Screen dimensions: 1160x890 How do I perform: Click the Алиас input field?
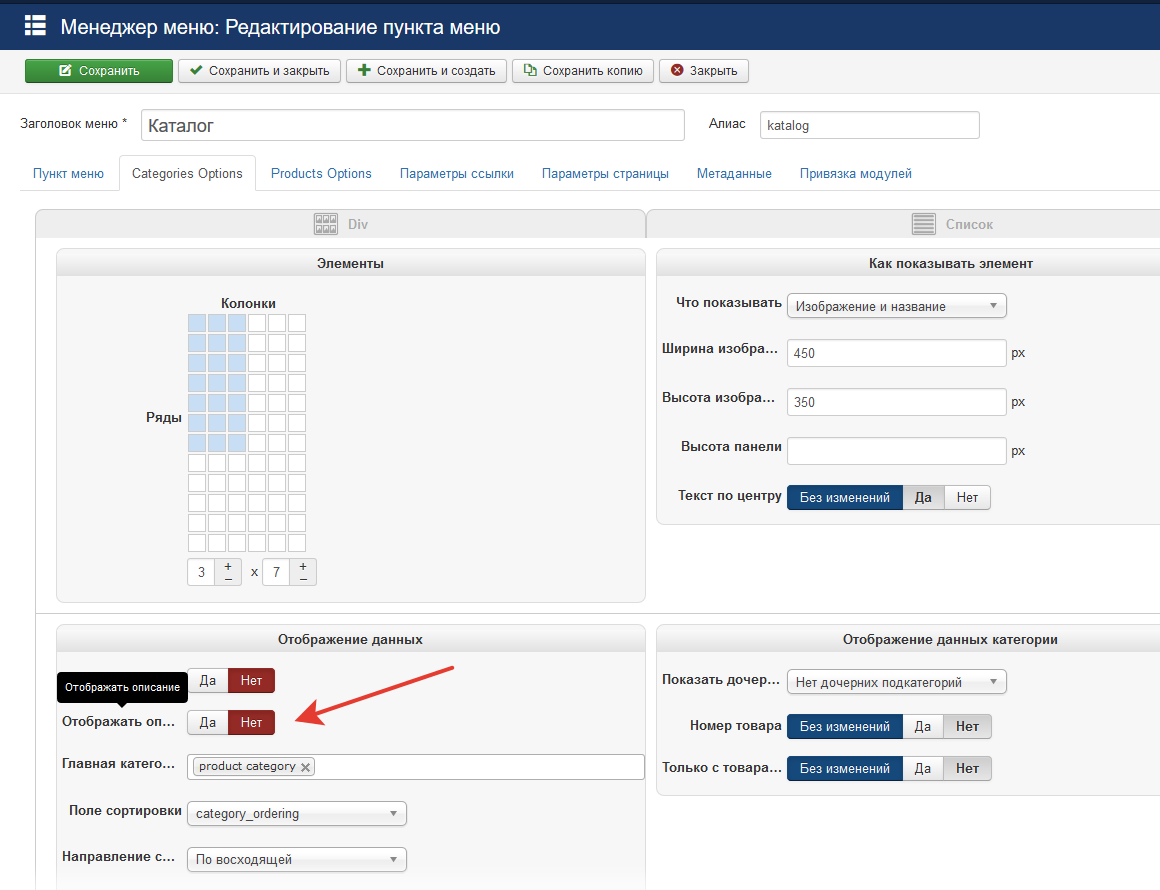pyautogui.click(x=869, y=126)
